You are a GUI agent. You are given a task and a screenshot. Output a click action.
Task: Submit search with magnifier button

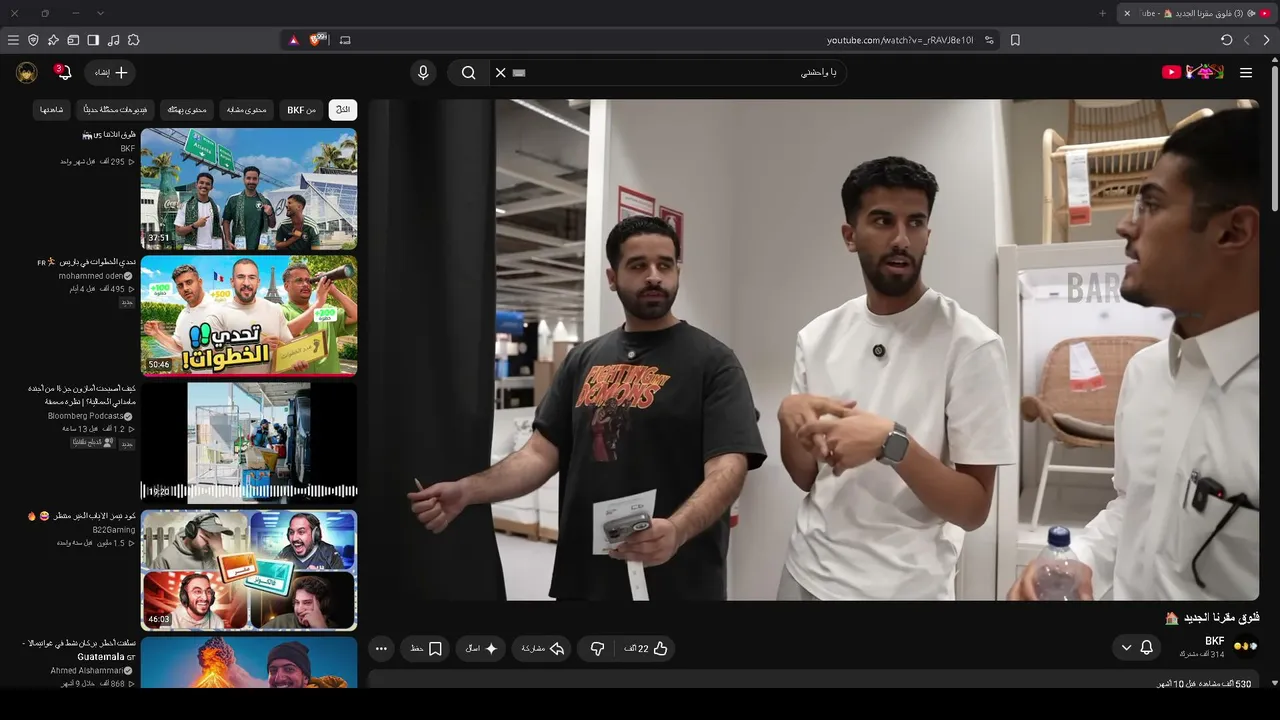tap(468, 72)
